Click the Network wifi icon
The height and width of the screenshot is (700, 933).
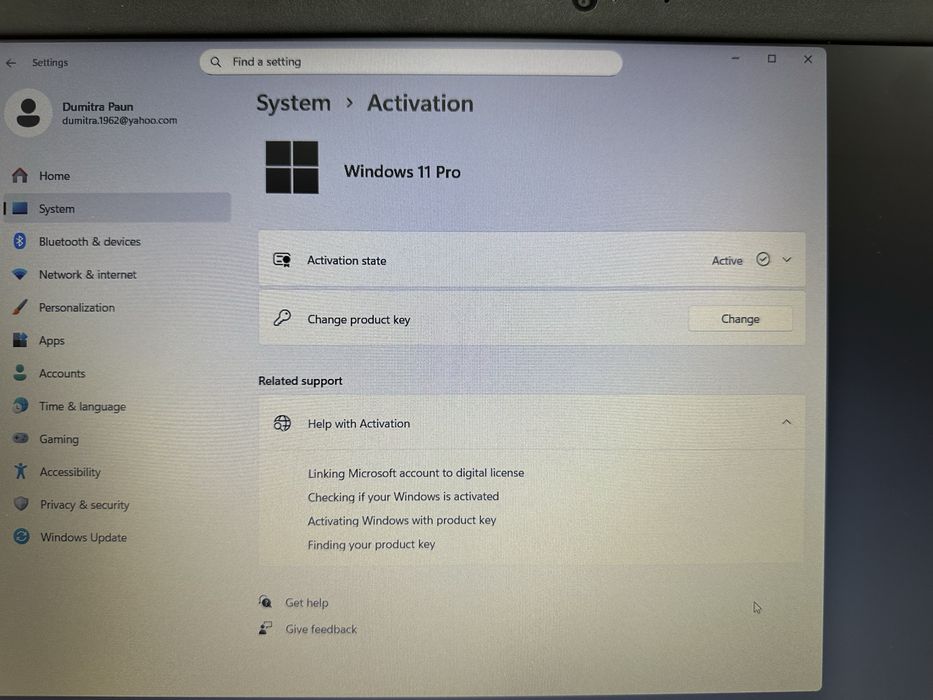[20, 274]
